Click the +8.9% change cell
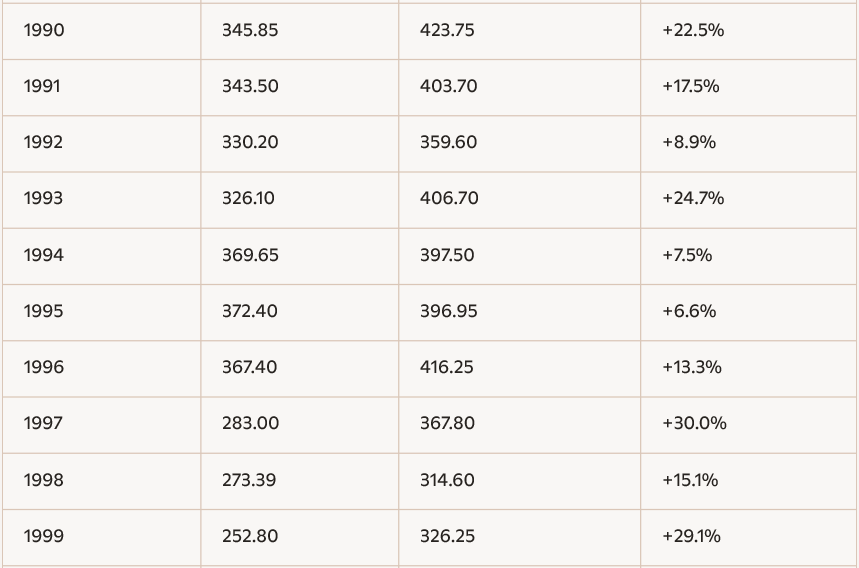Image resolution: width=859 pixels, height=568 pixels. [x=689, y=142]
